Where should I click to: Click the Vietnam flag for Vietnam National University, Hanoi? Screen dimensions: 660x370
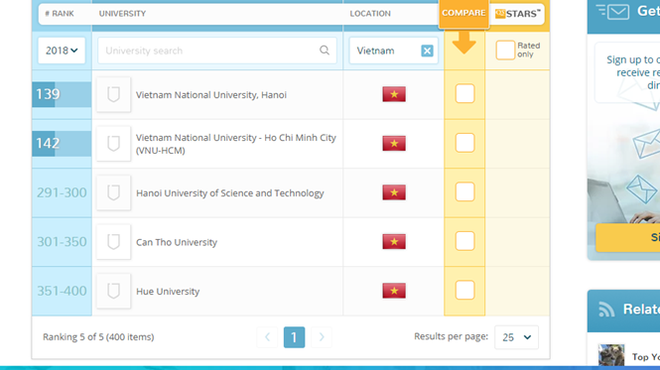394,94
